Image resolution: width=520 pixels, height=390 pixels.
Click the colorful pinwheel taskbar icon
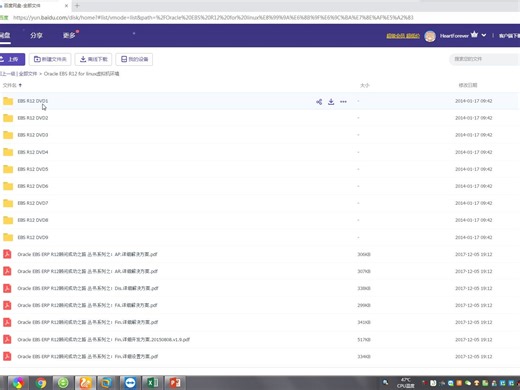(18, 383)
